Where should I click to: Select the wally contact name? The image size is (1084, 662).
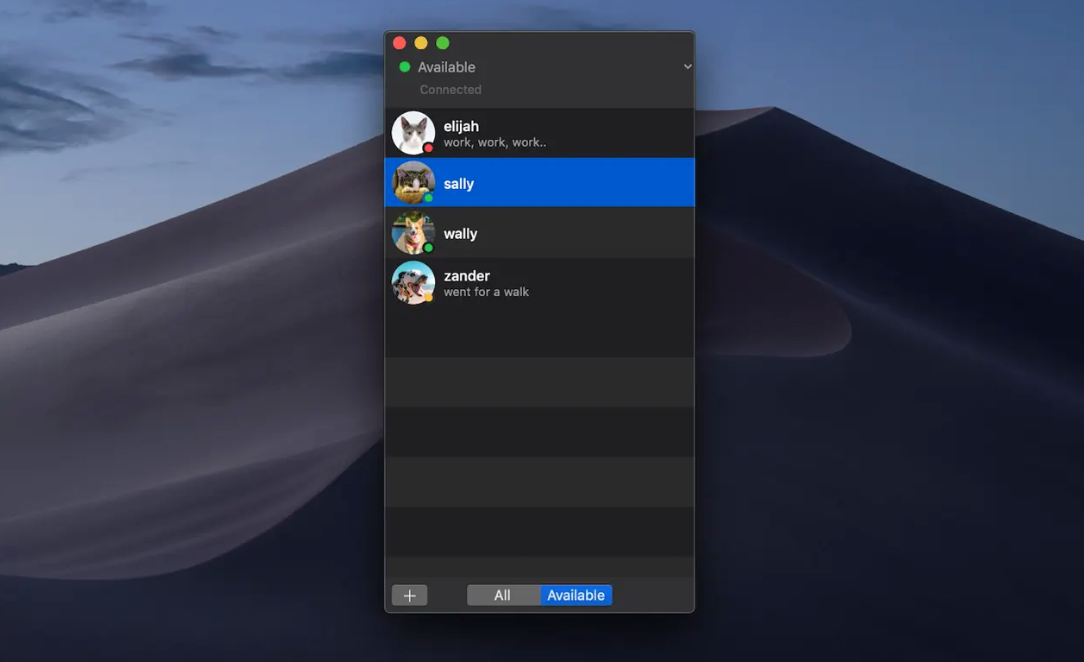460,234
